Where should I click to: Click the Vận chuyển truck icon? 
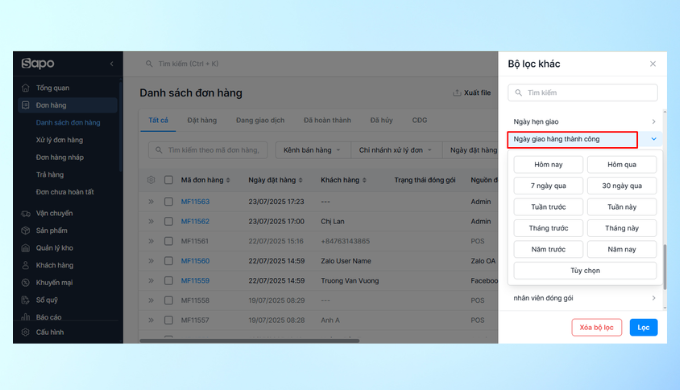click(26, 213)
